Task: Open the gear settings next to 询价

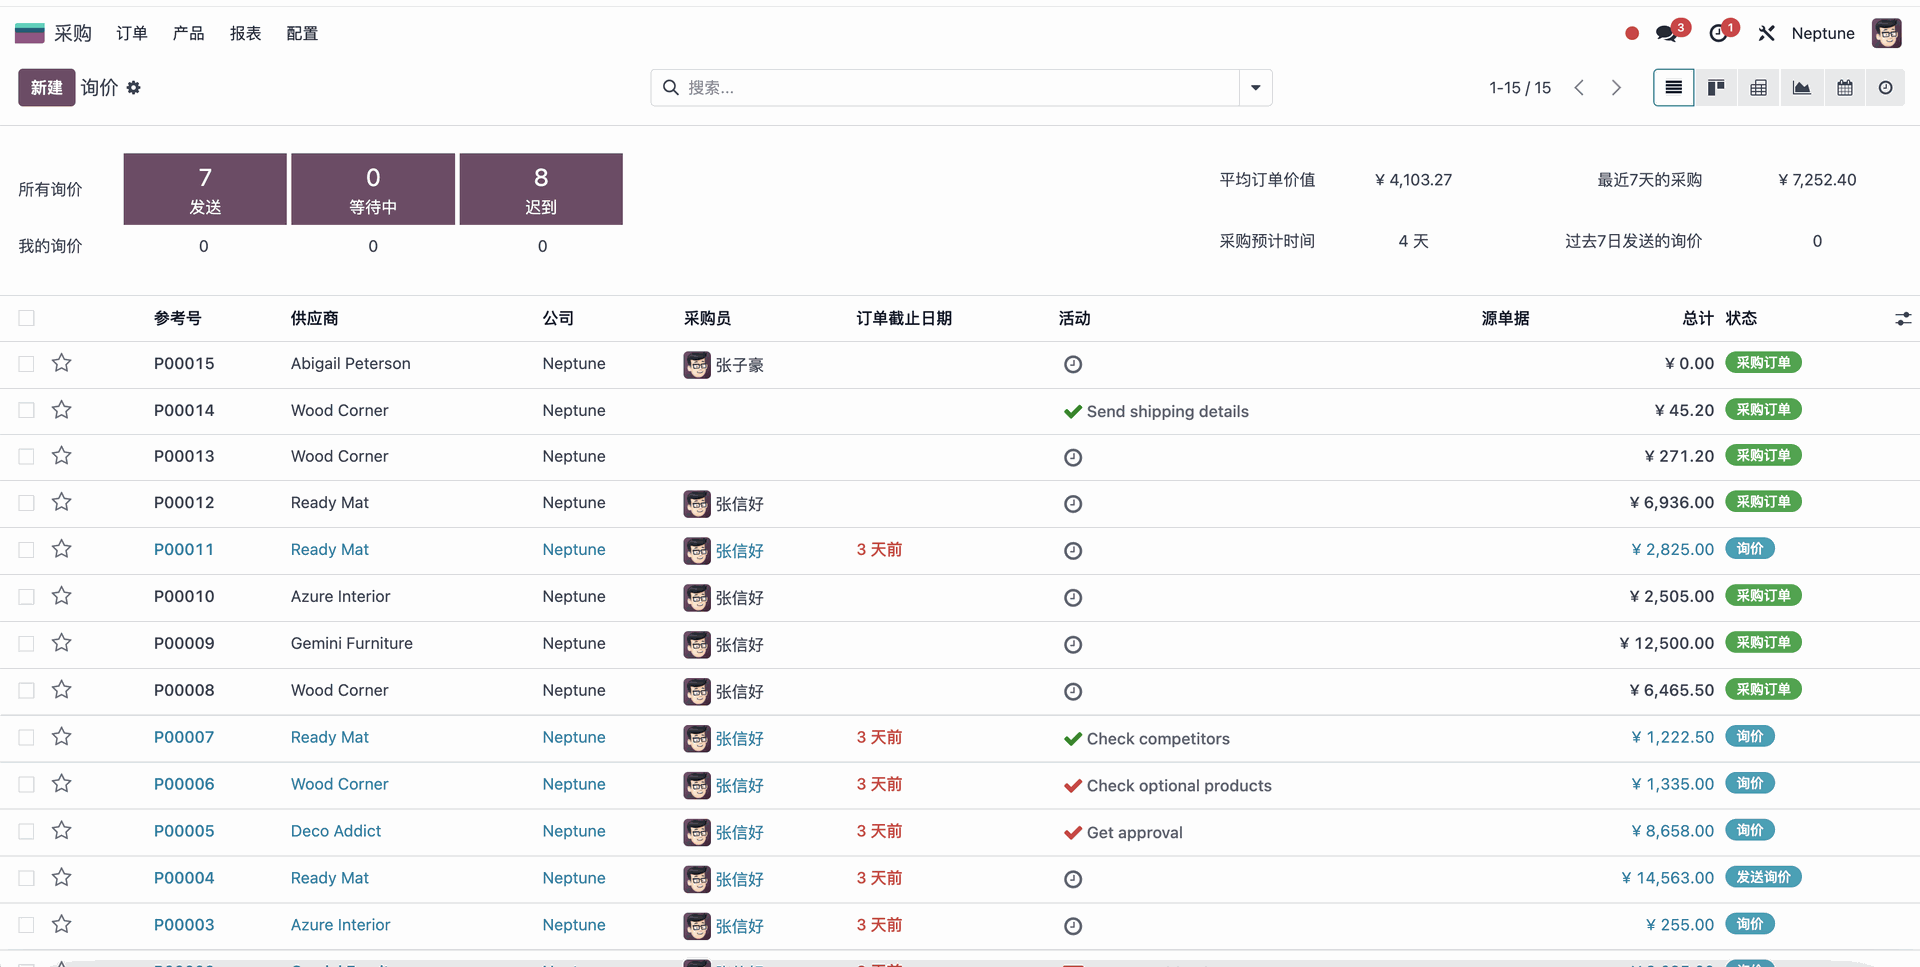Action: [133, 88]
